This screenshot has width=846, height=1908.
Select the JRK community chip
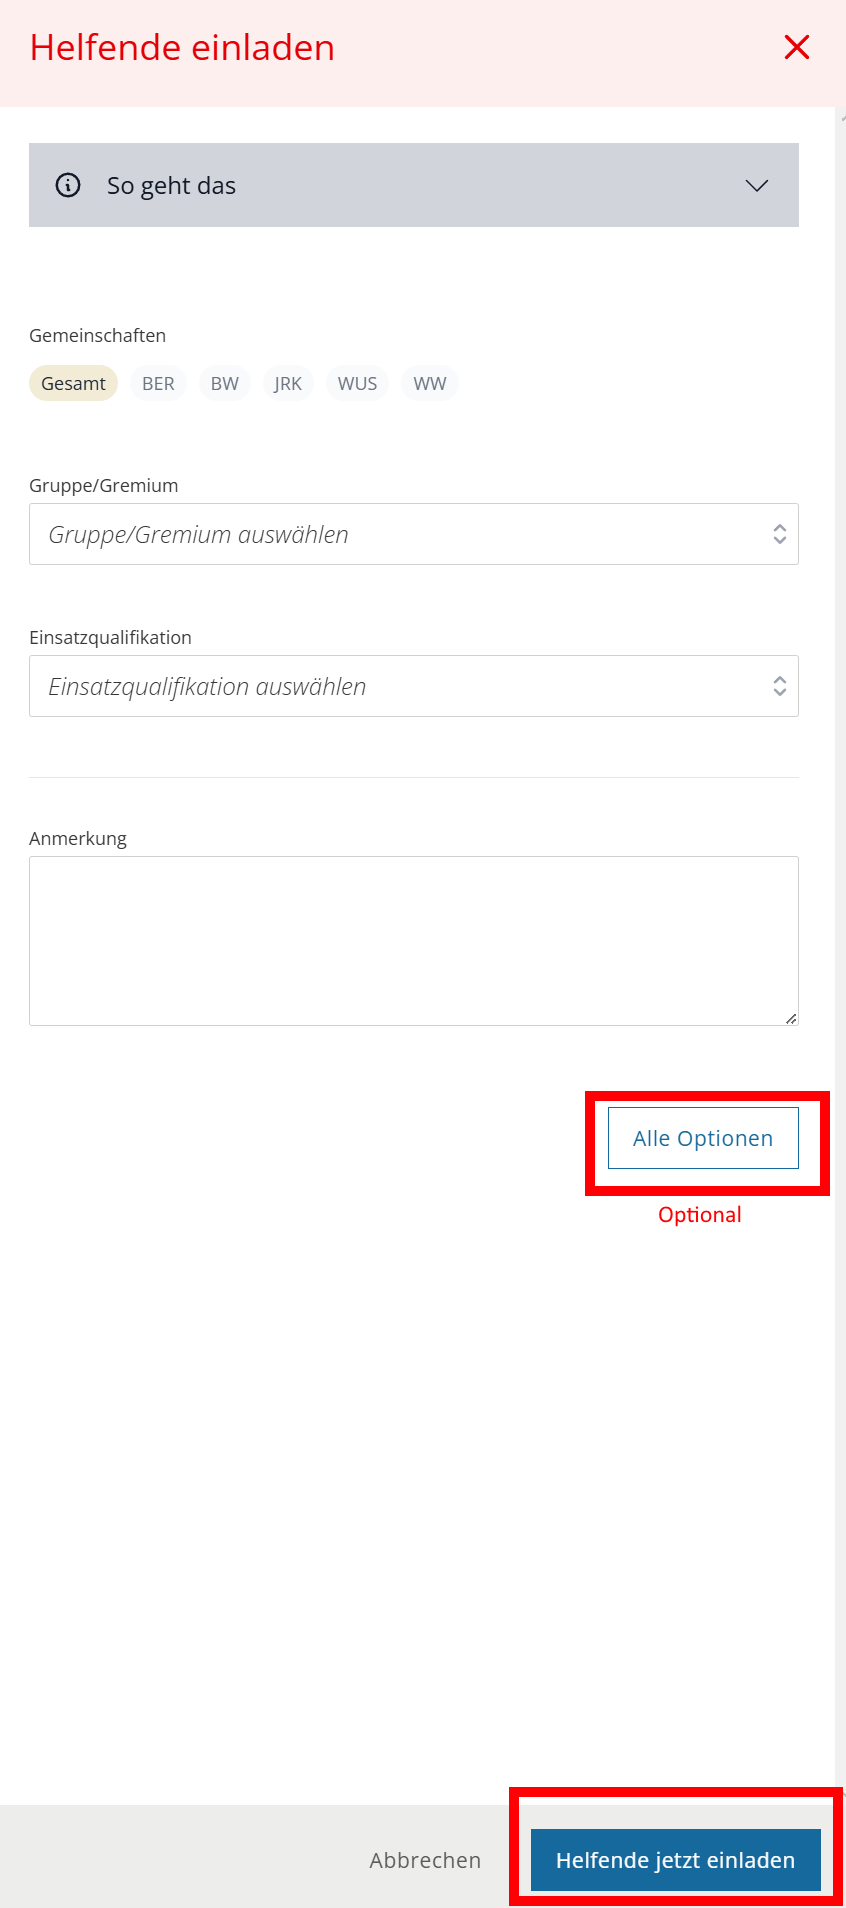pyautogui.click(x=288, y=384)
